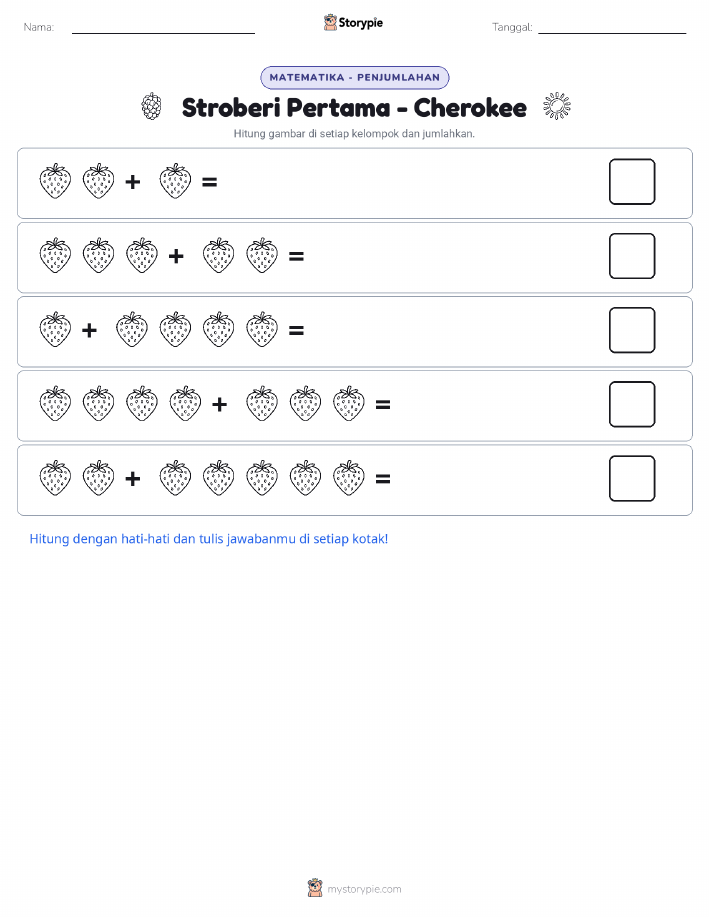Click the last strawberry in row four
The image size is (709, 917).
click(x=349, y=404)
